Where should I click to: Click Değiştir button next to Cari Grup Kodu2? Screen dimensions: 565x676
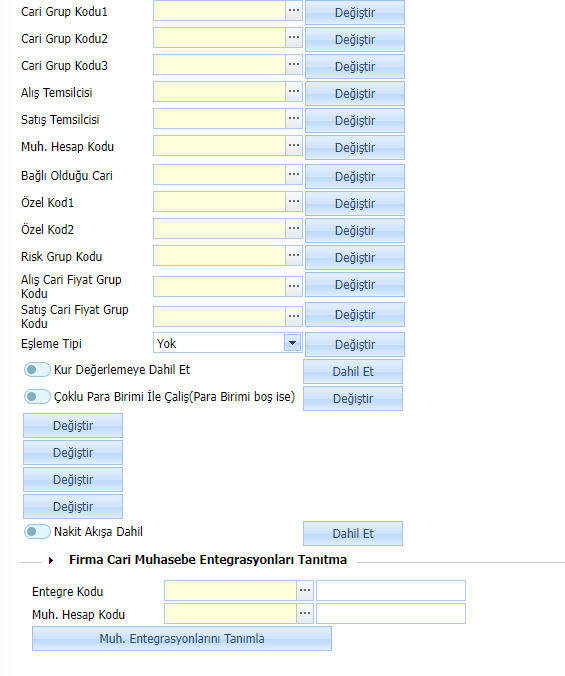tap(355, 40)
